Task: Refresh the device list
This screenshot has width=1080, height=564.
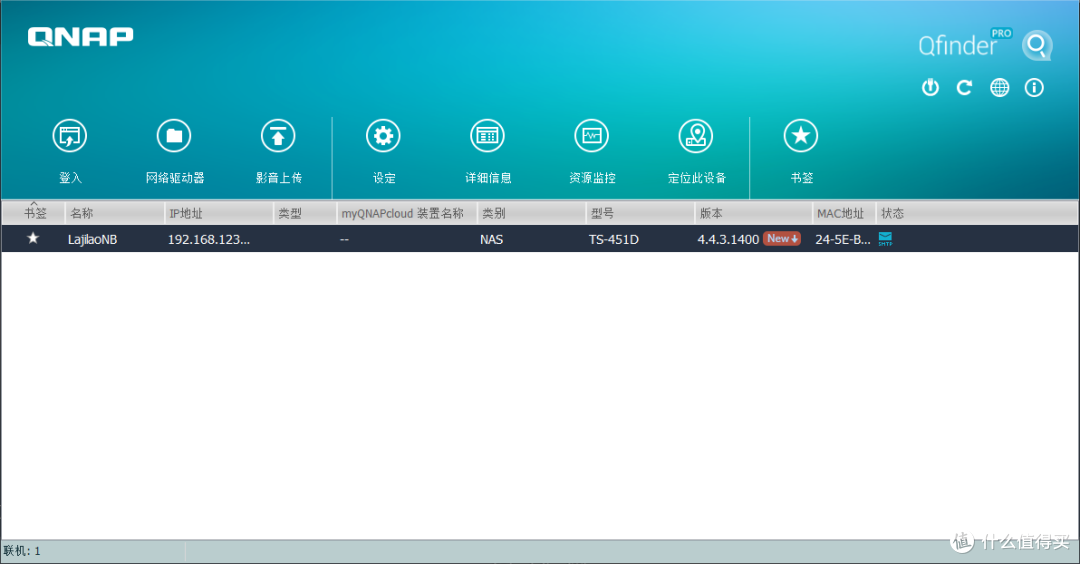Action: click(x=964, y=87)
